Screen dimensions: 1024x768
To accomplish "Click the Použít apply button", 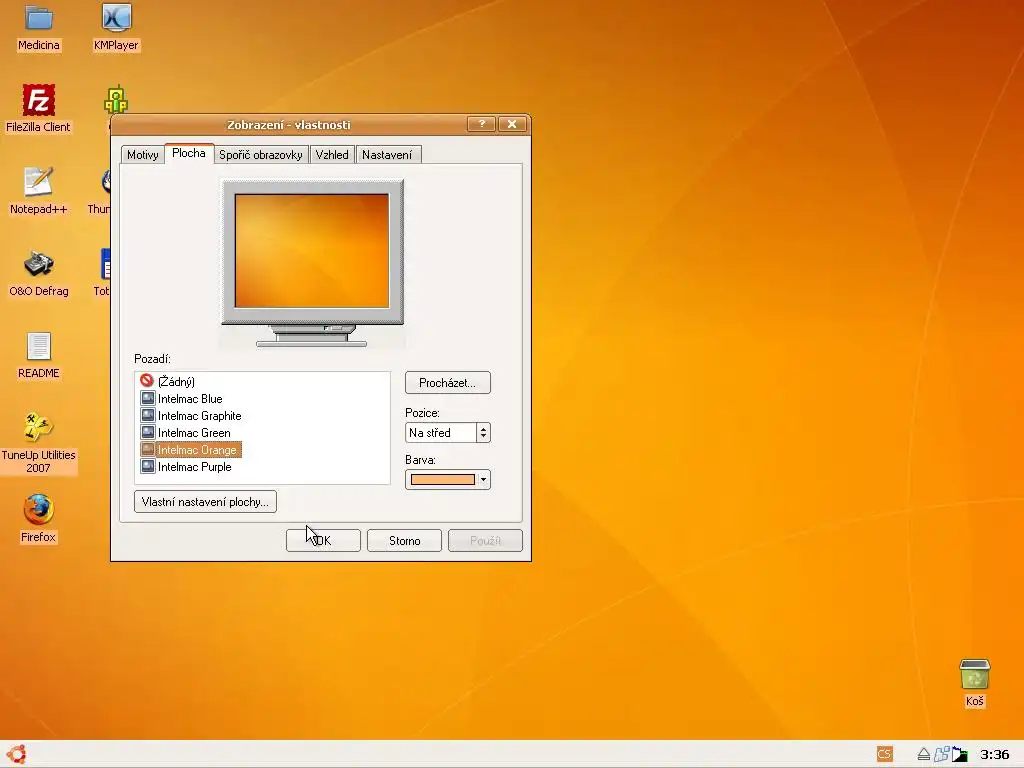I will [485, 541].
